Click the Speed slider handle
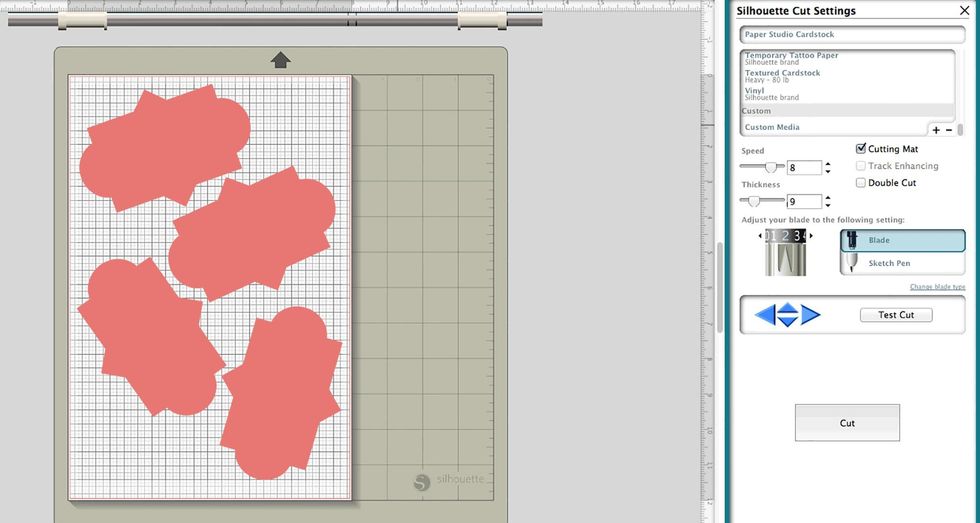Screen dimensions: 980x523 click(771, 167)
